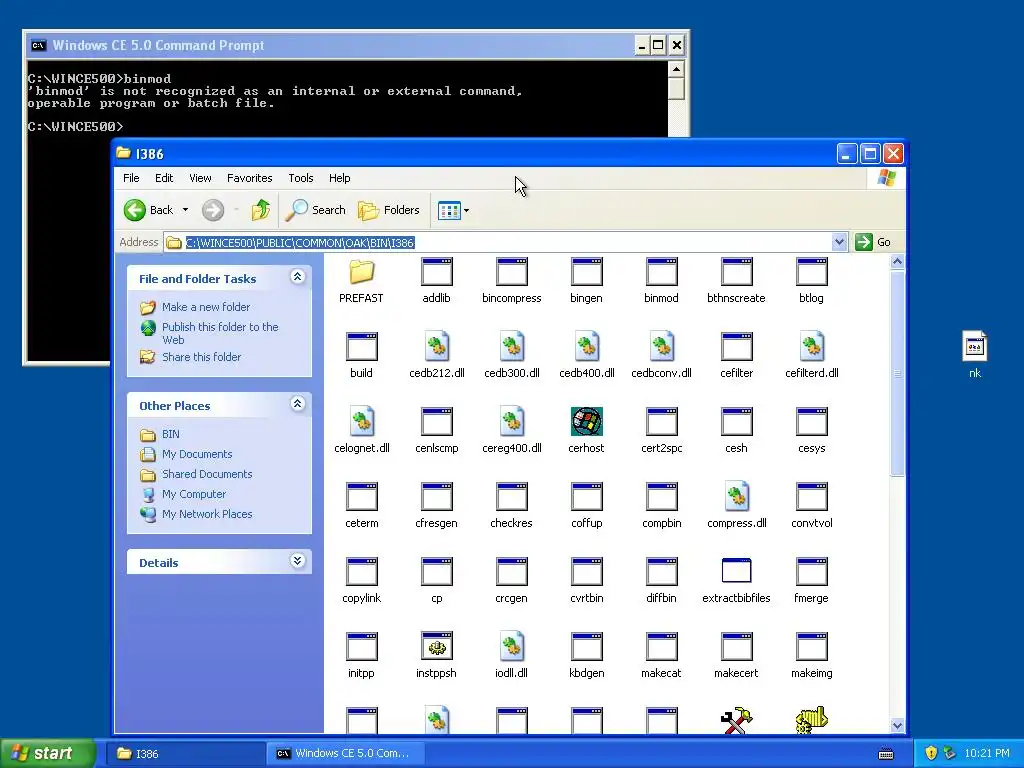Toggle the Folders pane button

389,210
